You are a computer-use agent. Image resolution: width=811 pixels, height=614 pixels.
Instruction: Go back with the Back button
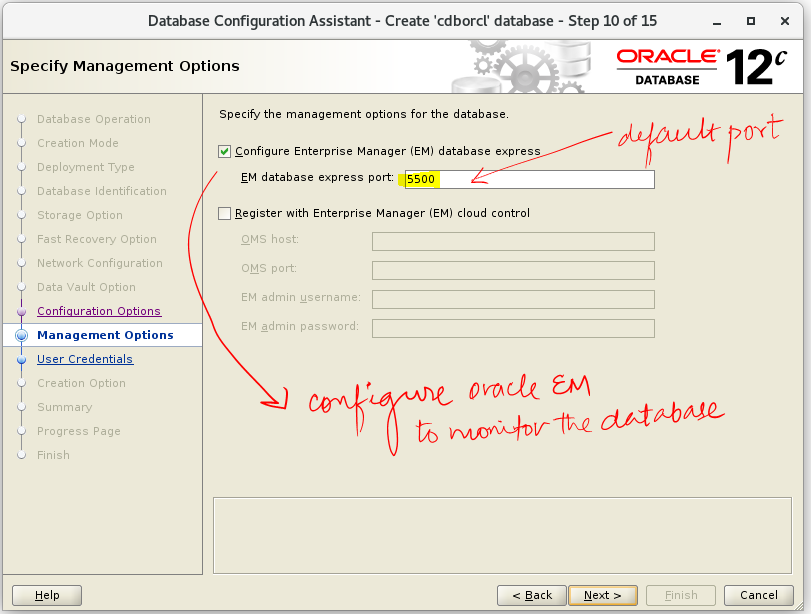click(532, 595)
